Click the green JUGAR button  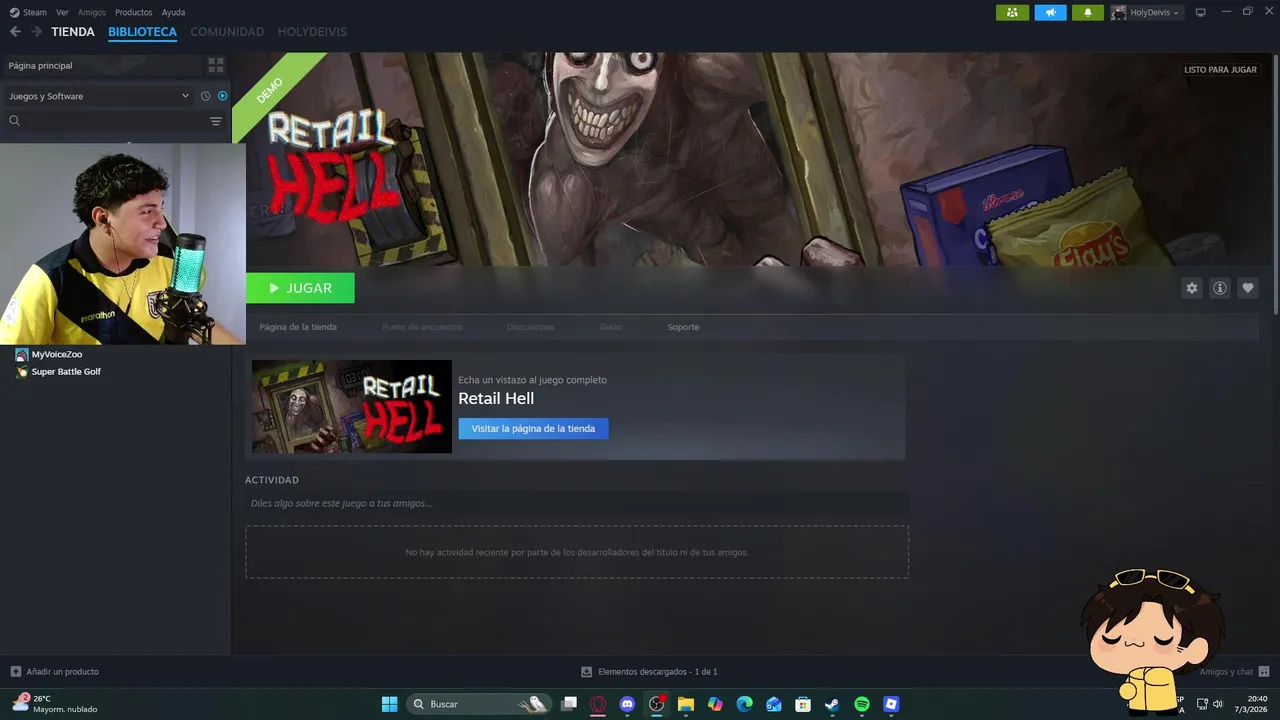pyautogui.click(x=300, y=288)
